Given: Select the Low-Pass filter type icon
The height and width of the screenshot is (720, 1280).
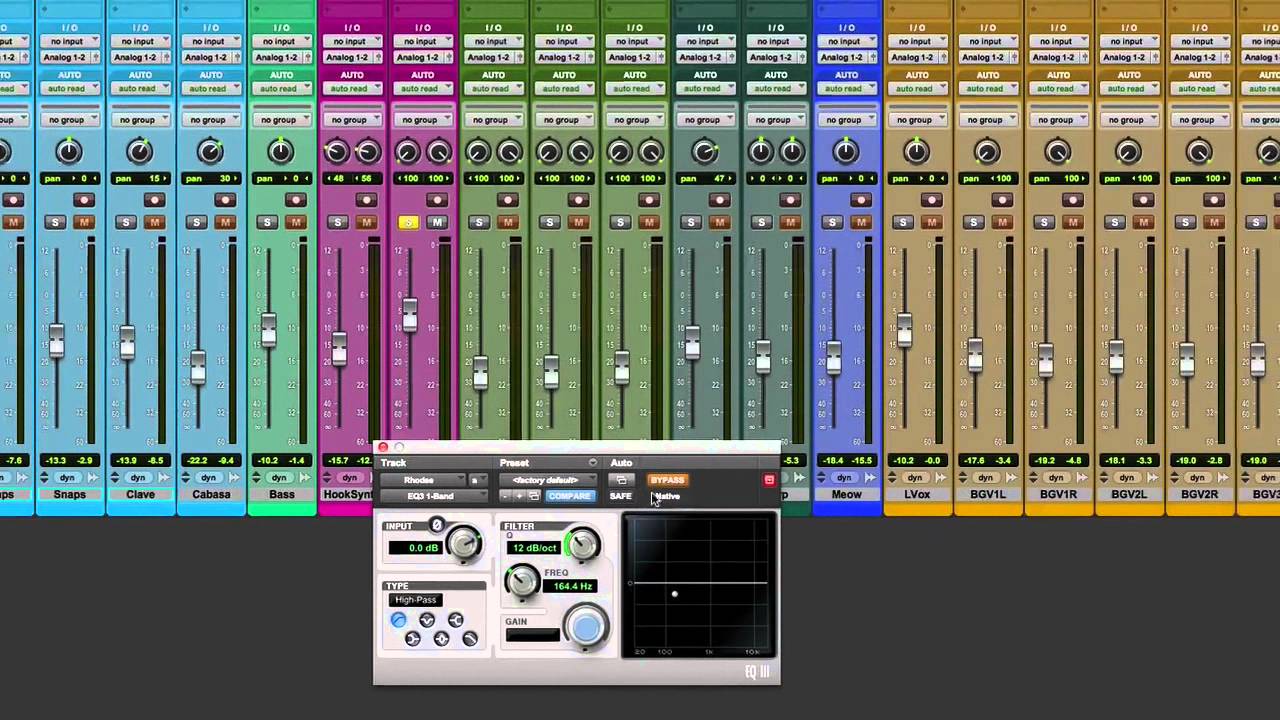Looking at the screenshot, I should point(470,639).
